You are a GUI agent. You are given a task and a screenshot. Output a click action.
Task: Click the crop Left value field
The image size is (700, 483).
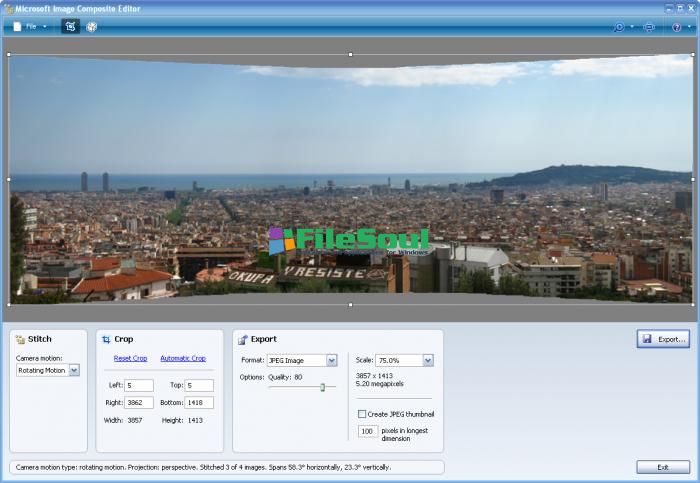(139, 385)
